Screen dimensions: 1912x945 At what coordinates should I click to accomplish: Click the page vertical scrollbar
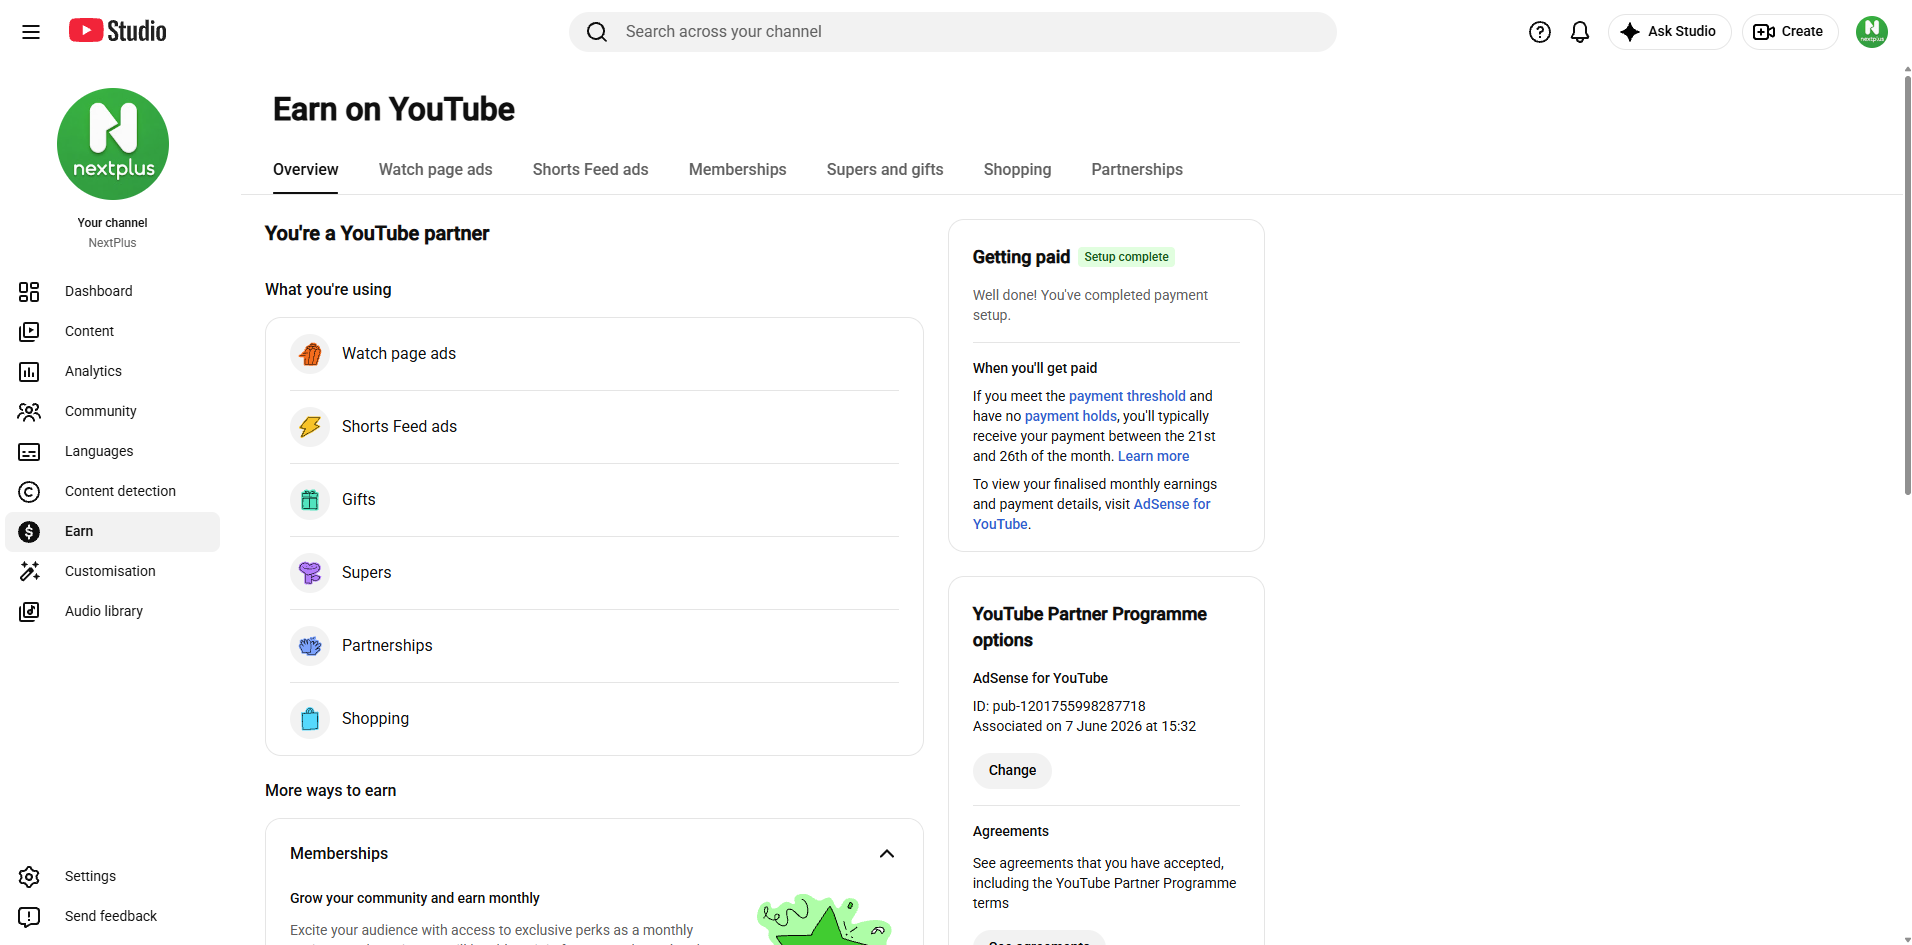[1907, 285]
